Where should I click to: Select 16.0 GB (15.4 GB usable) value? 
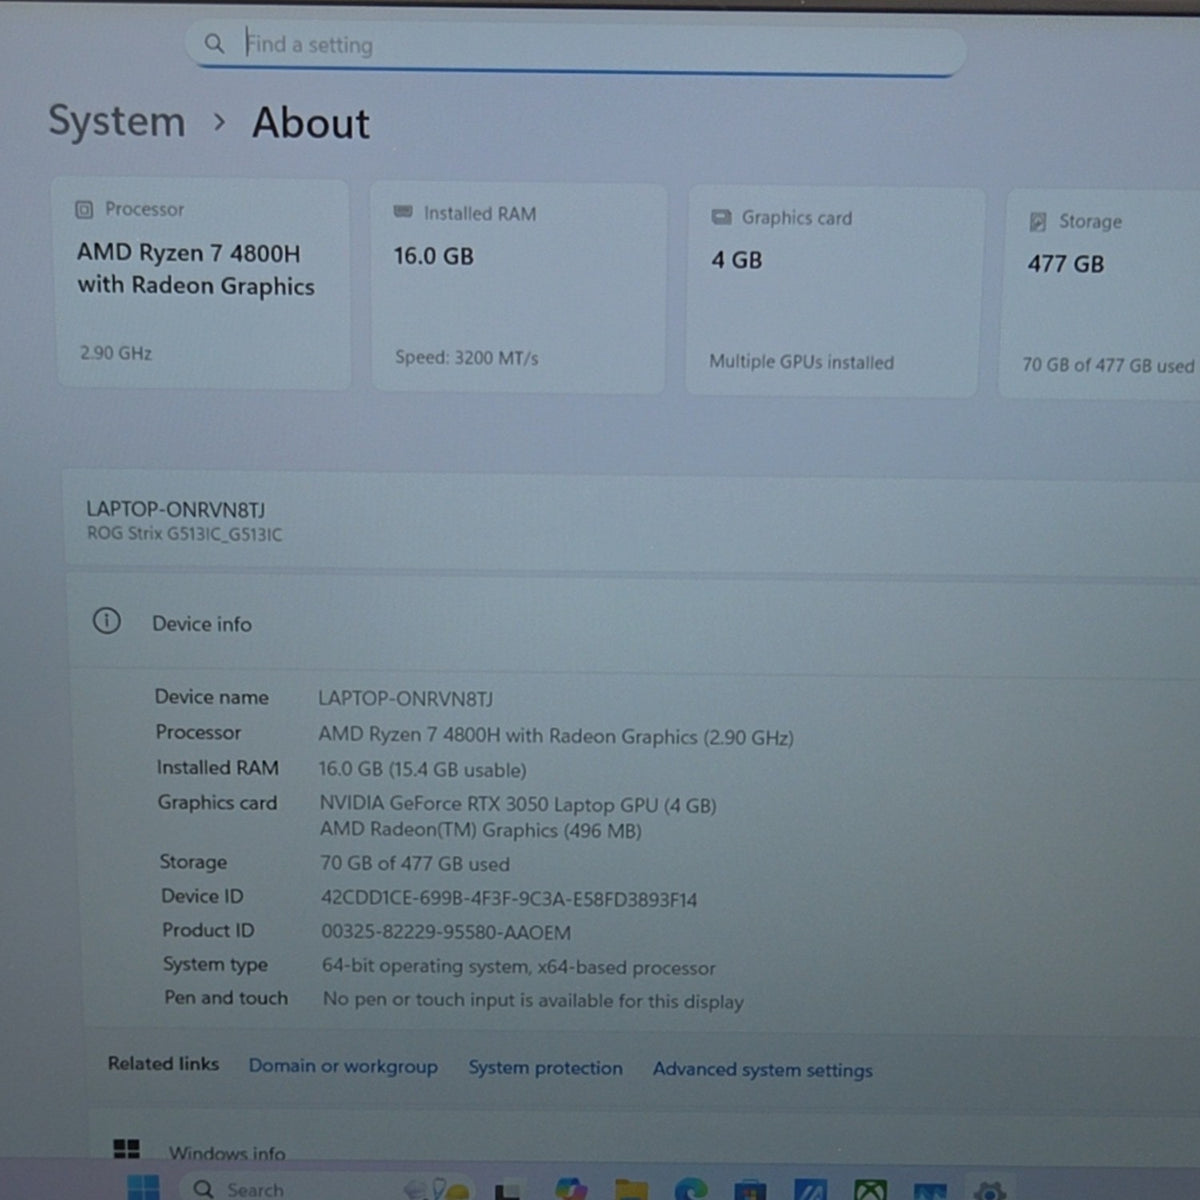(x=422, y=770)
